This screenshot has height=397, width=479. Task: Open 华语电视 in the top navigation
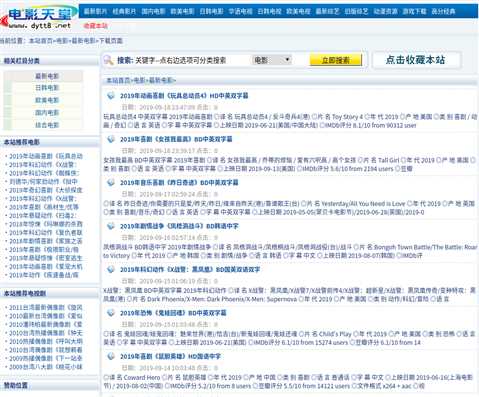[x=240, y=11]
